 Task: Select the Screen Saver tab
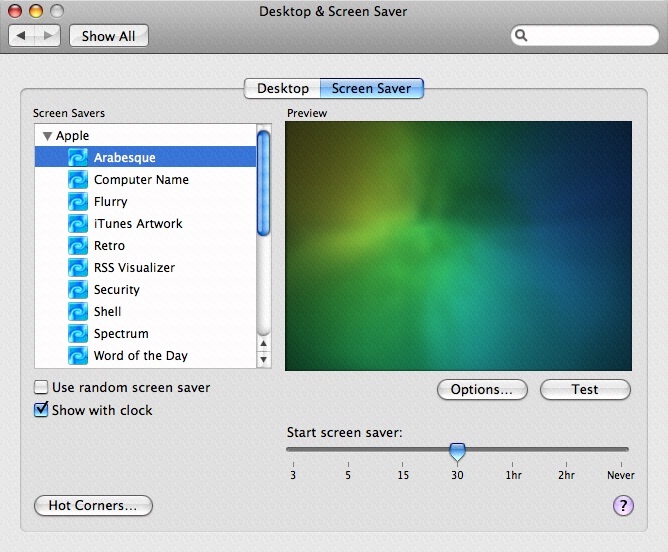371,88
